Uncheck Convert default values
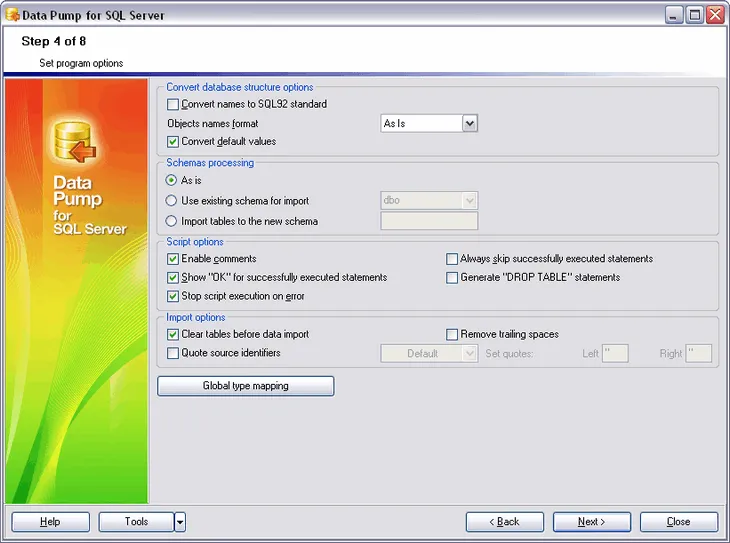This screenshot has width=730, height=543. coord(173,142)
